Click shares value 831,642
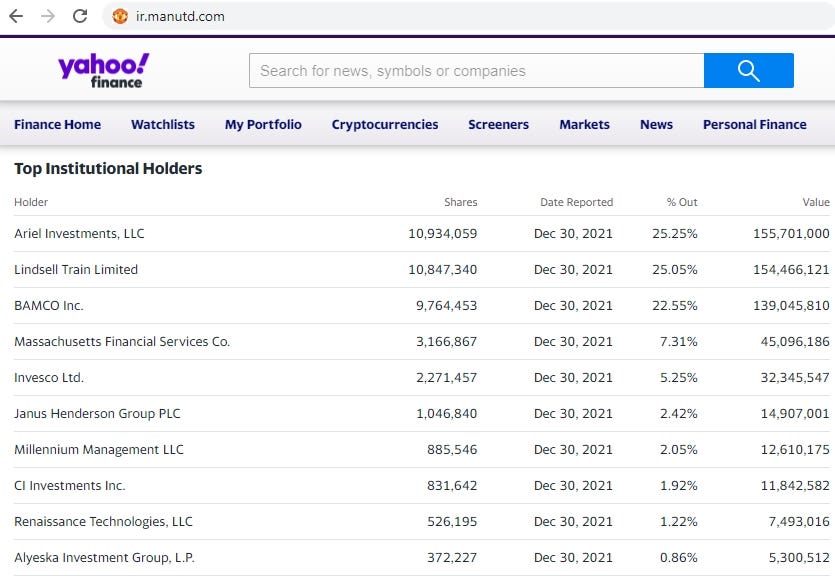The height and width of the screenshot is (582, 835). point(452,486)
